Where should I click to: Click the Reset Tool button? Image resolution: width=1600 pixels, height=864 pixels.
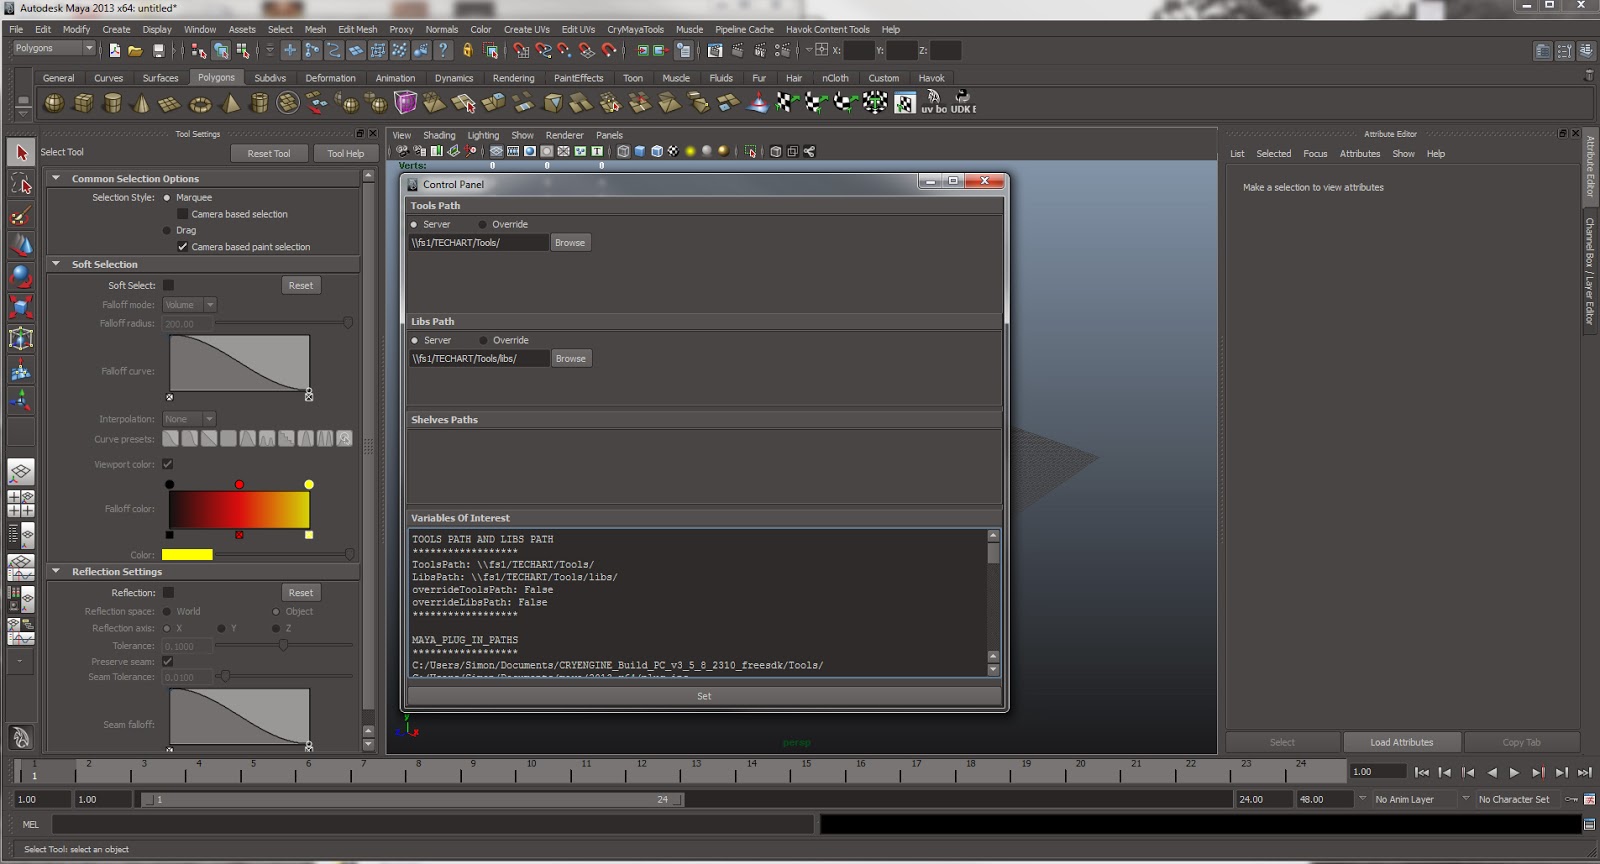pyautogui.click(x=269, y=154)
